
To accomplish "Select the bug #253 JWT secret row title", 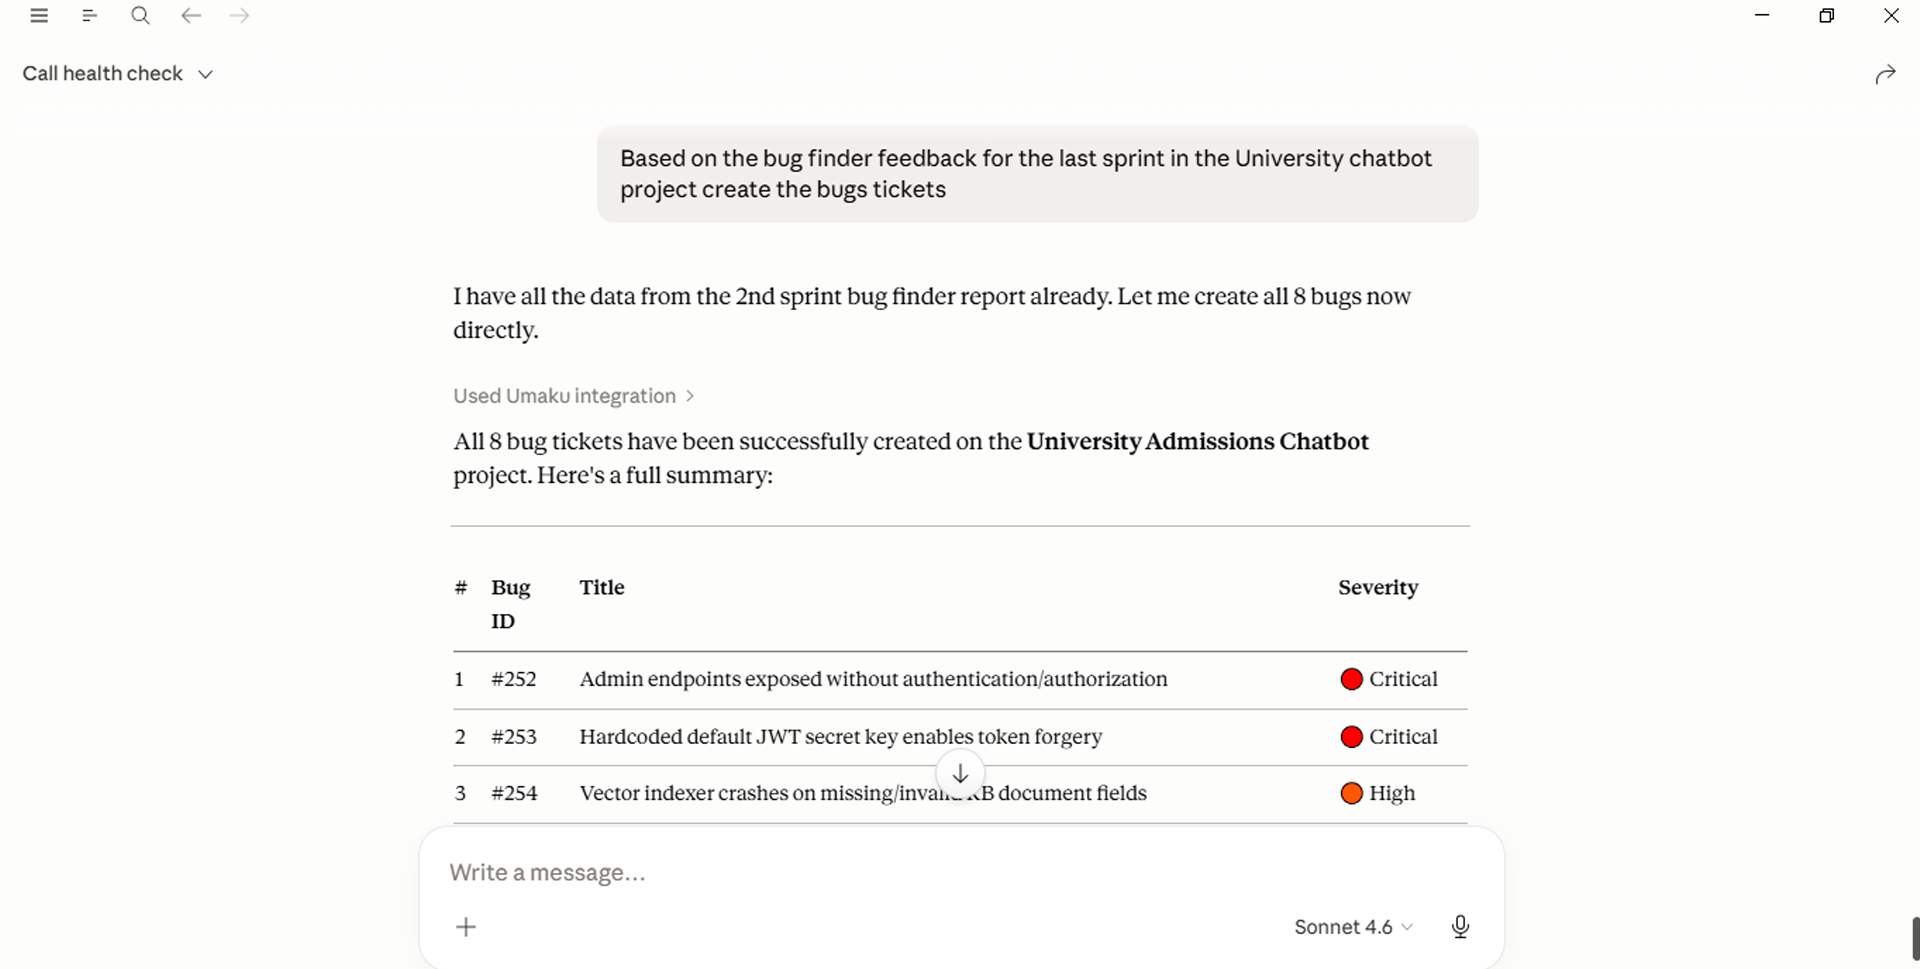I will [840, 737].
